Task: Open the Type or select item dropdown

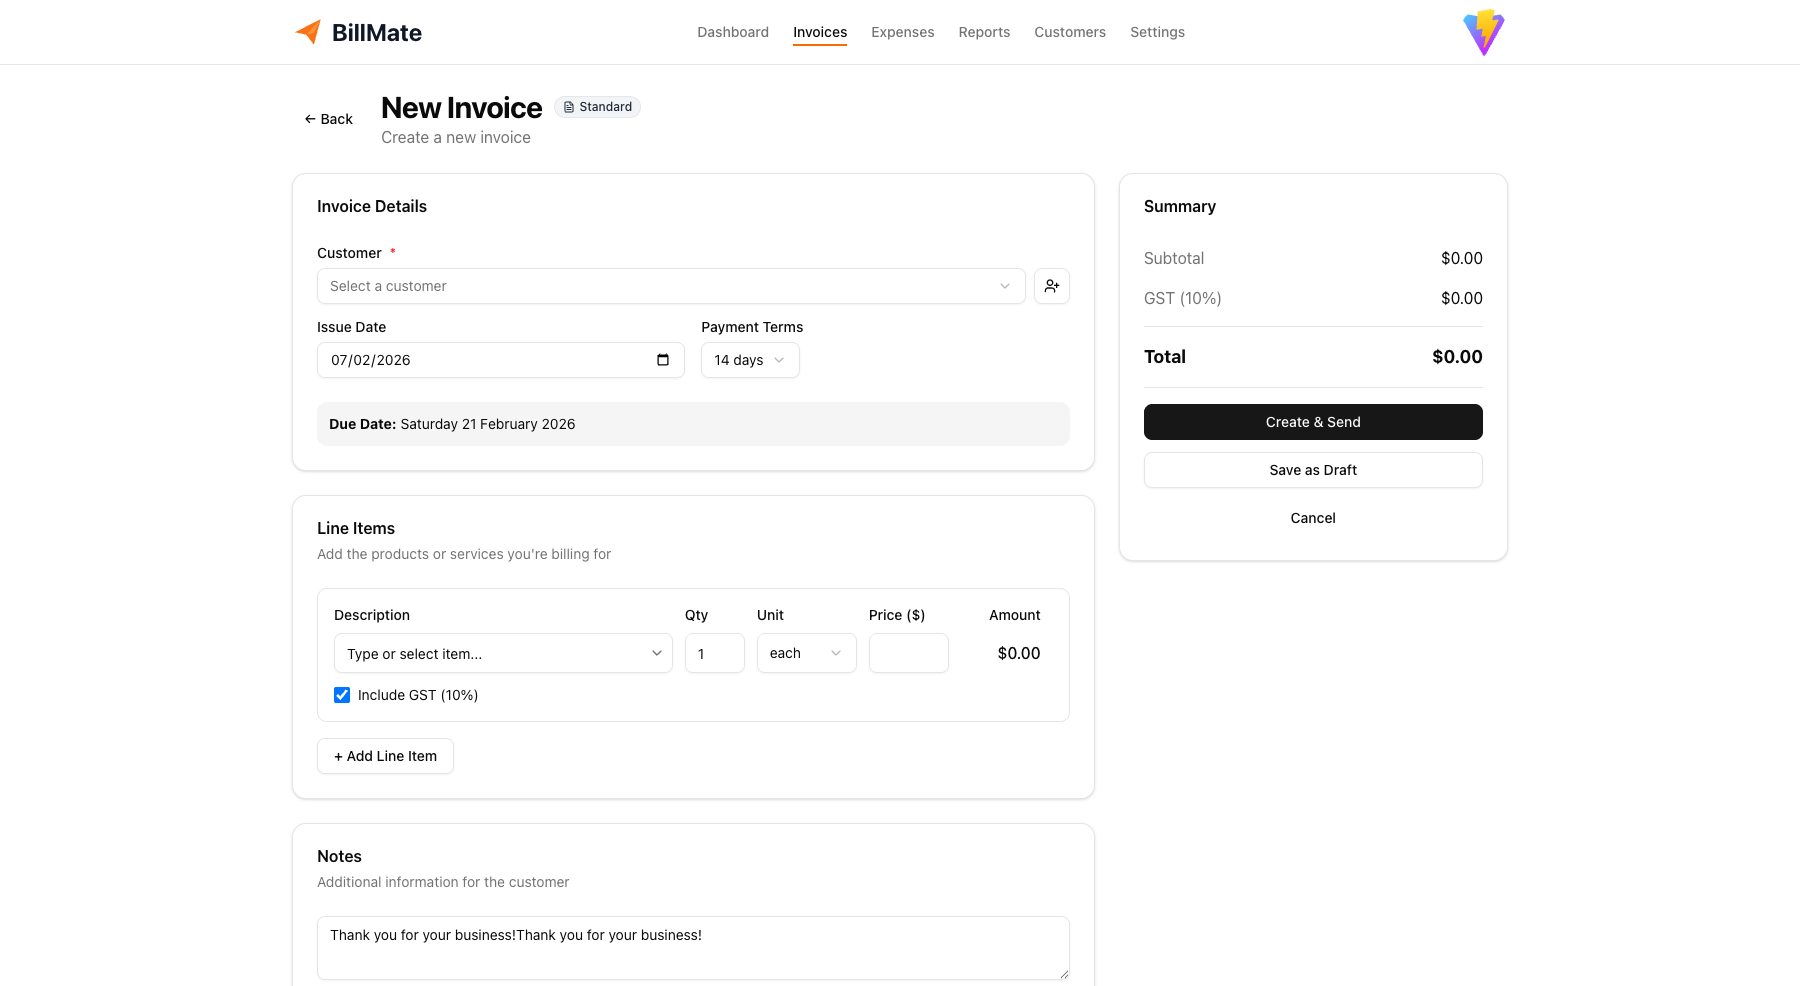Action: (x=503, y=653)
